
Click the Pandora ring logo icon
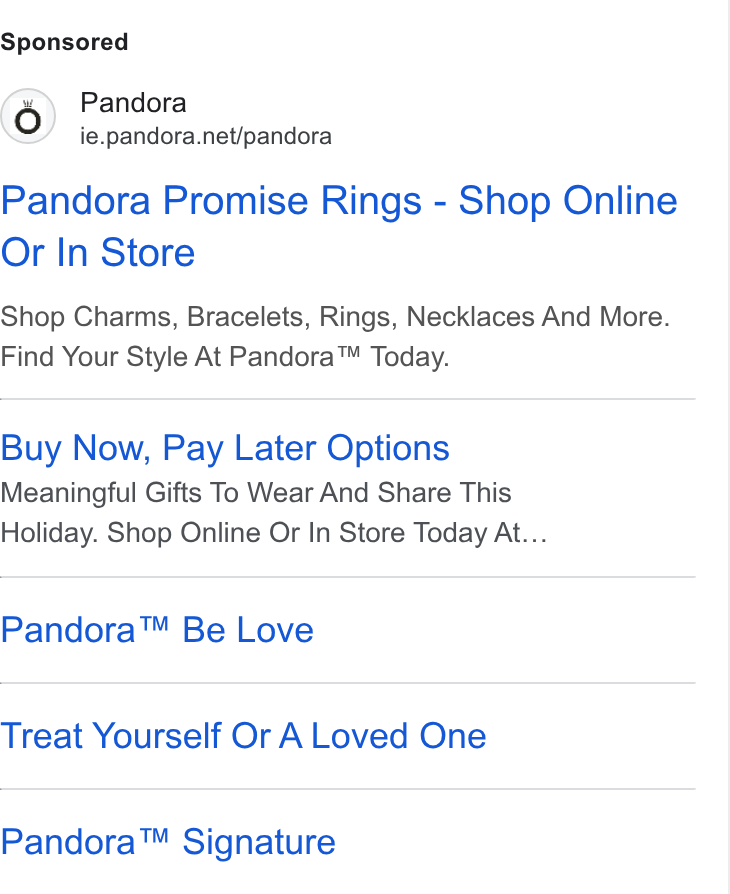[x=28, y=116]
